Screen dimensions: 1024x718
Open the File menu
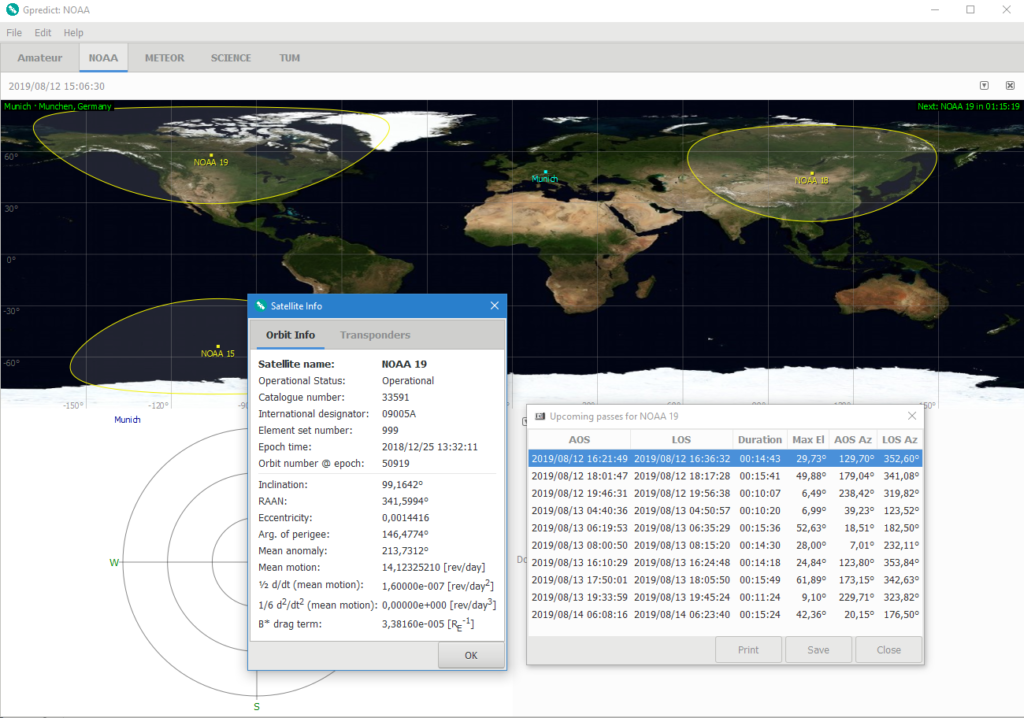14,33
